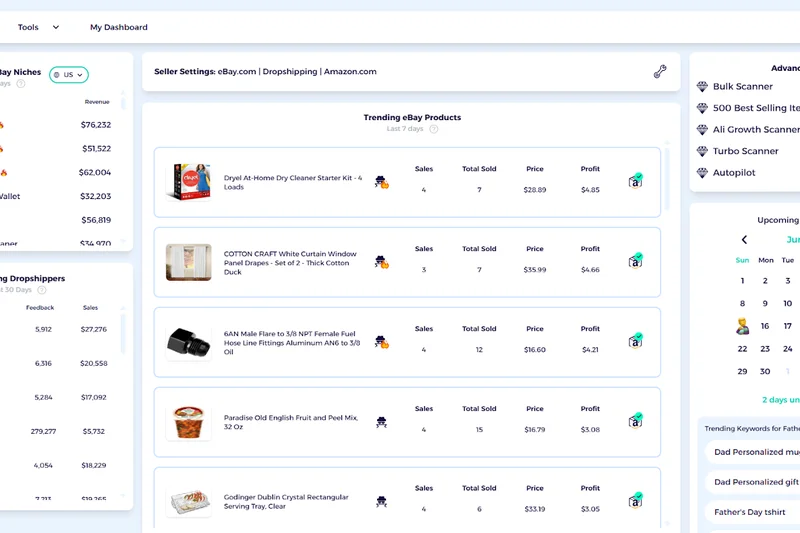This screenshot has height=533, width=800.
Task: Open seller settings wrench icon
Action: pos(660,72)
